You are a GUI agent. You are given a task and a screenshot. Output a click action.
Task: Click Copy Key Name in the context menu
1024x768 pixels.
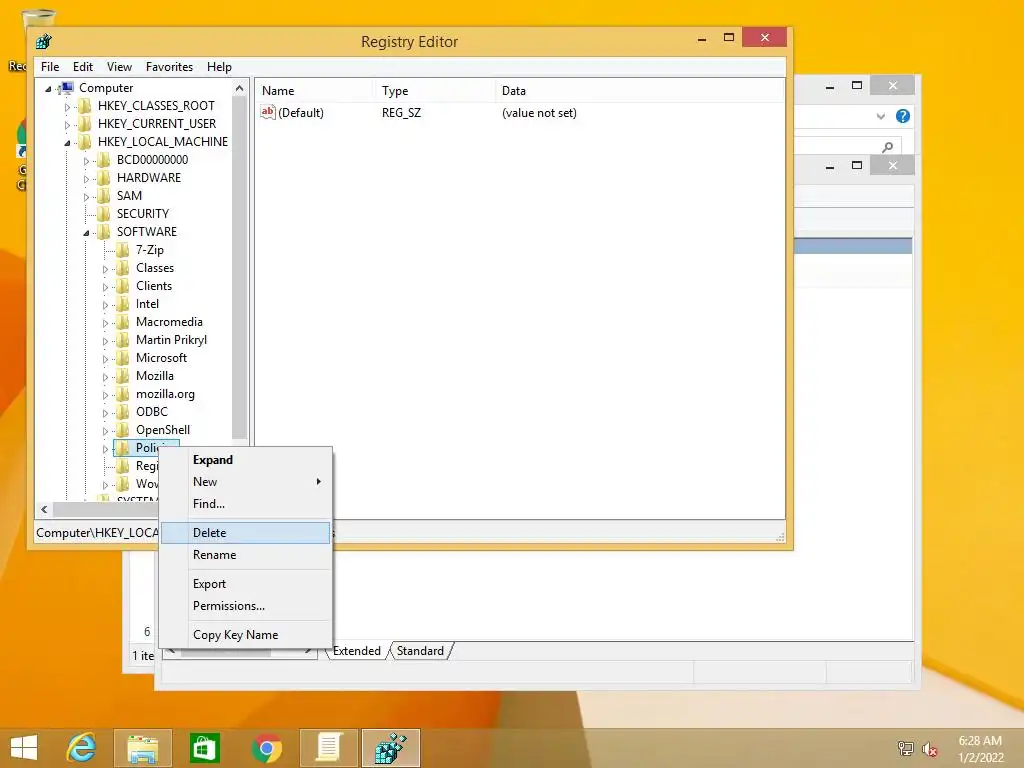coord(246,635)
